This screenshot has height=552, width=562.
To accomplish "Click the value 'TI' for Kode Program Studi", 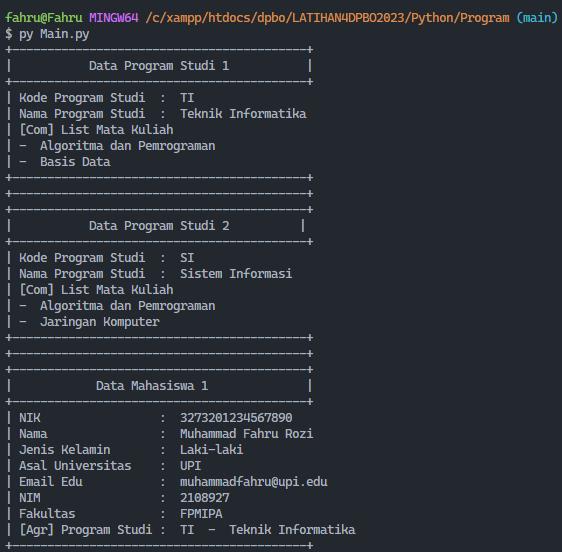I will (187, 98).
